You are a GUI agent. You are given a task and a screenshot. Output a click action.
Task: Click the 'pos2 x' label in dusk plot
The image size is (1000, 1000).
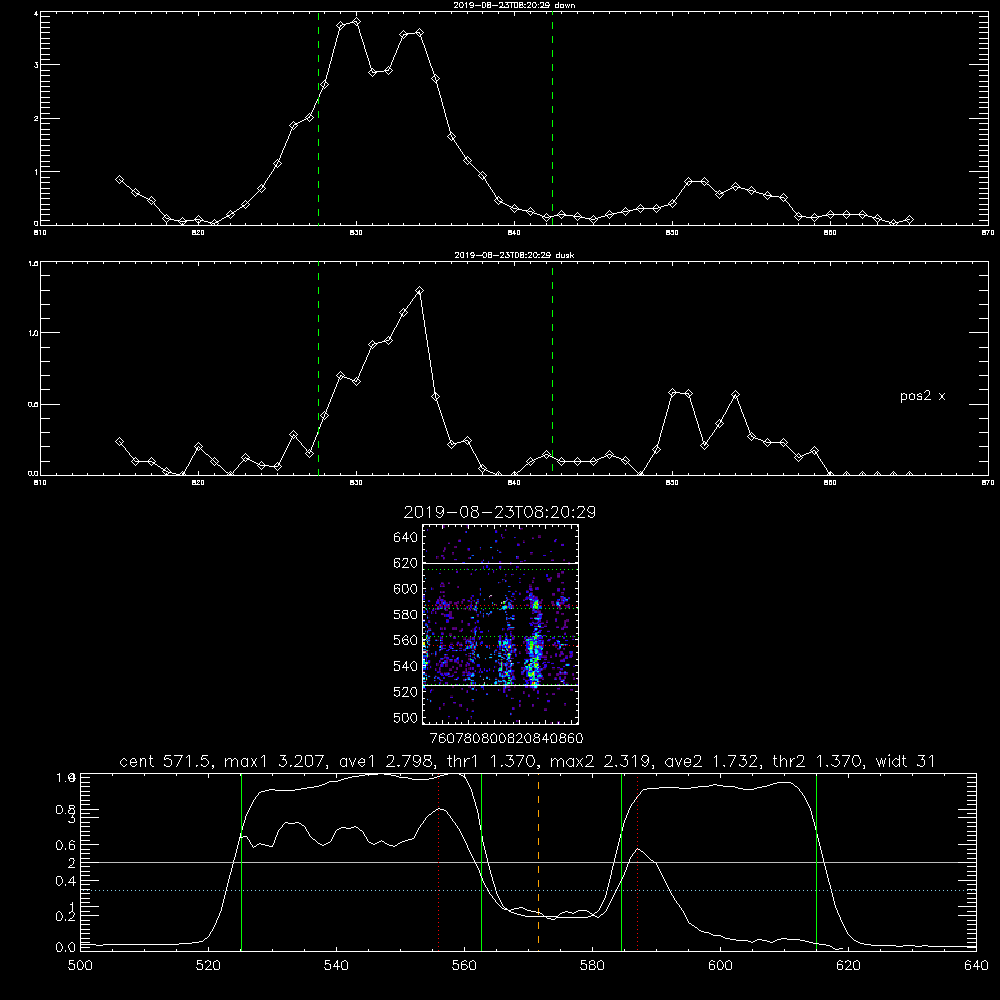tap(922, 396)
